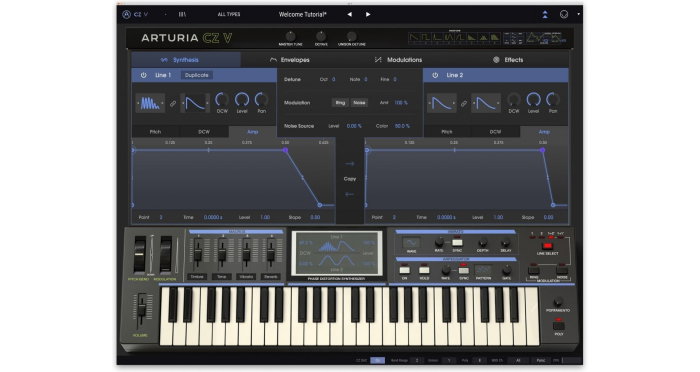Viewport: 700px width, 372px height.
Task: Click Line 1 Level knob
Action: tap(242, 100)
